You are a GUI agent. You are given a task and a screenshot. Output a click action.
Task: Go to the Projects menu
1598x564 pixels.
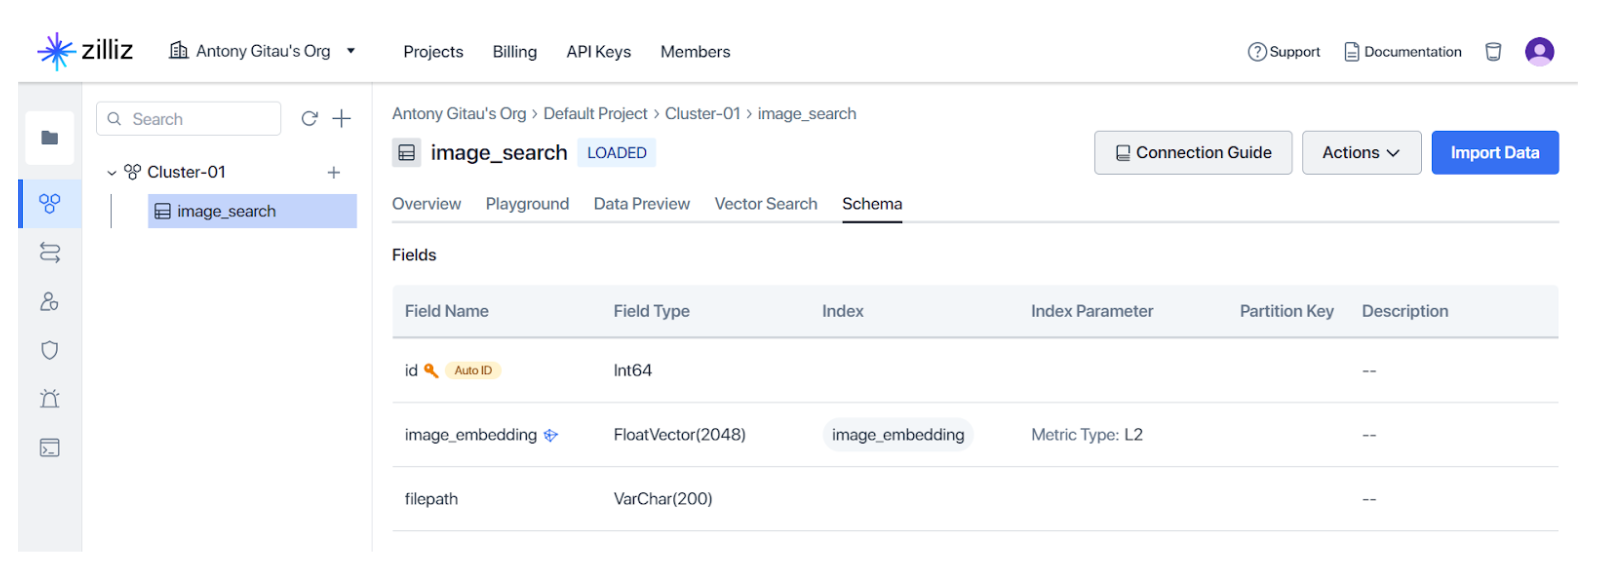point(433,52)
